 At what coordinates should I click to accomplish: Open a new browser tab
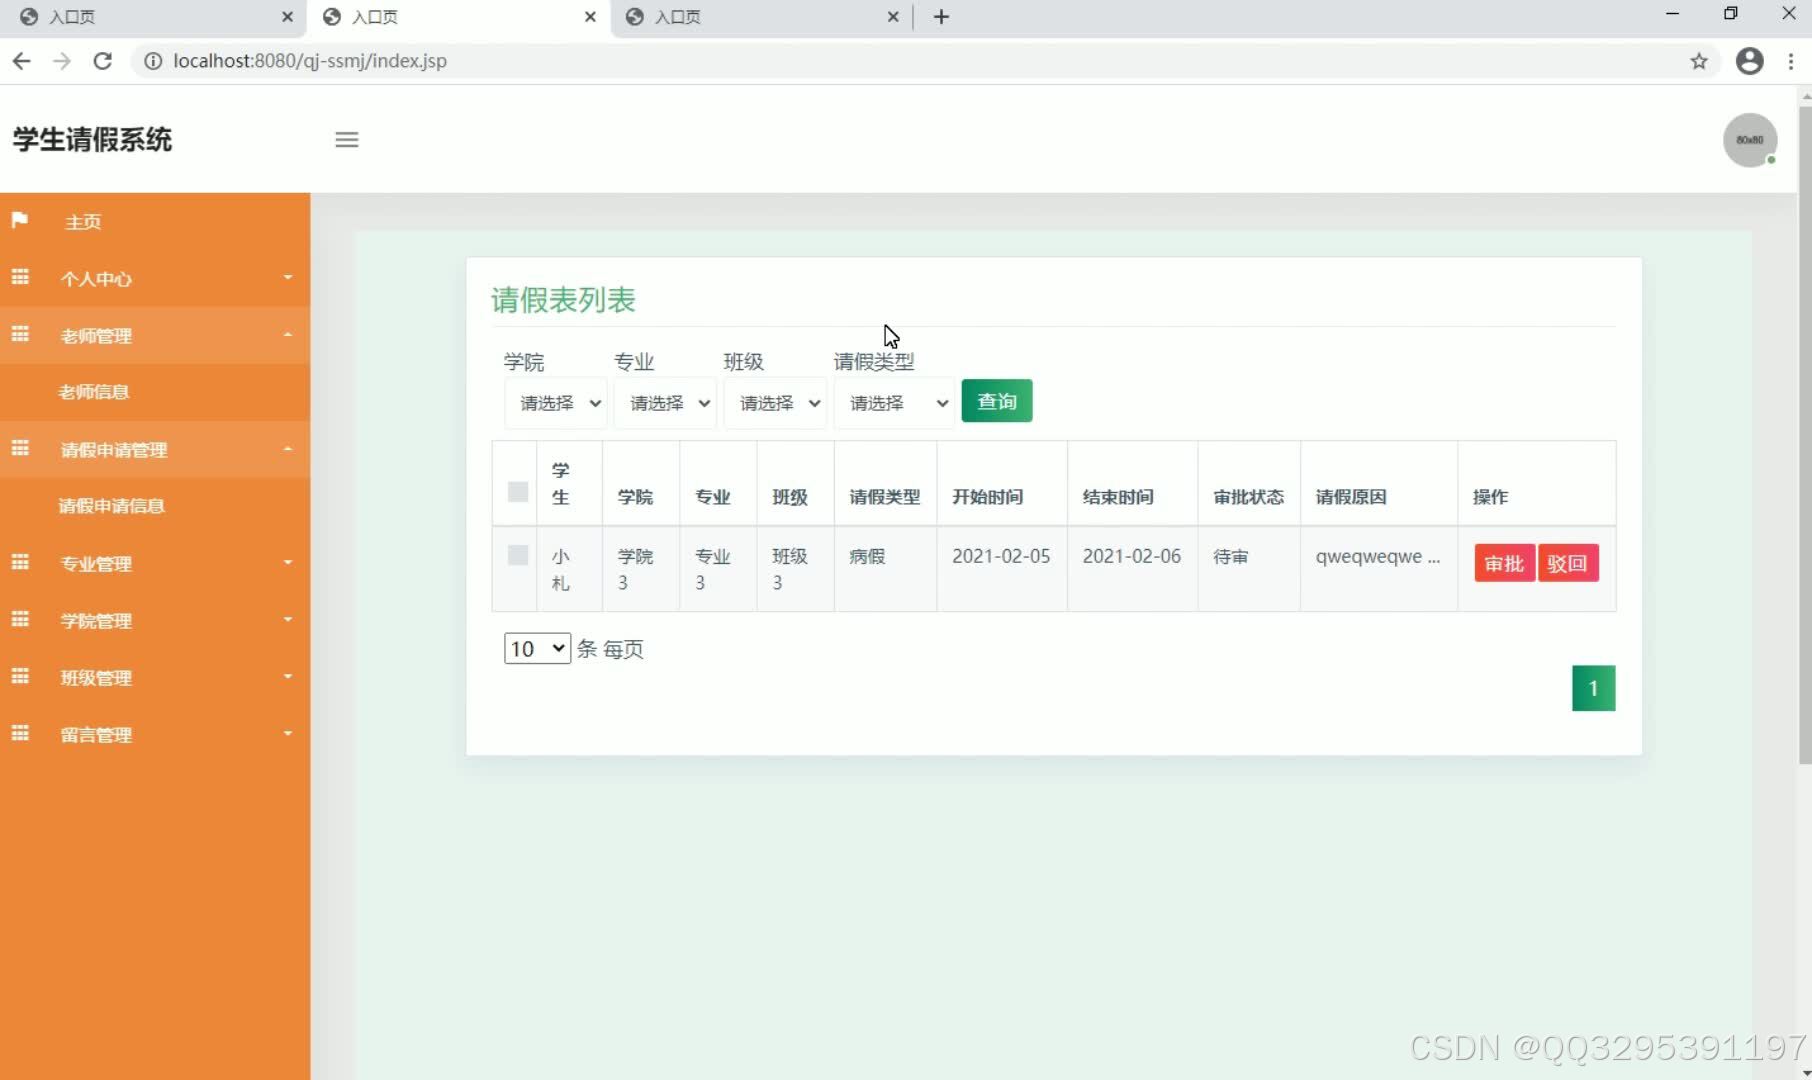click(941, 17)
